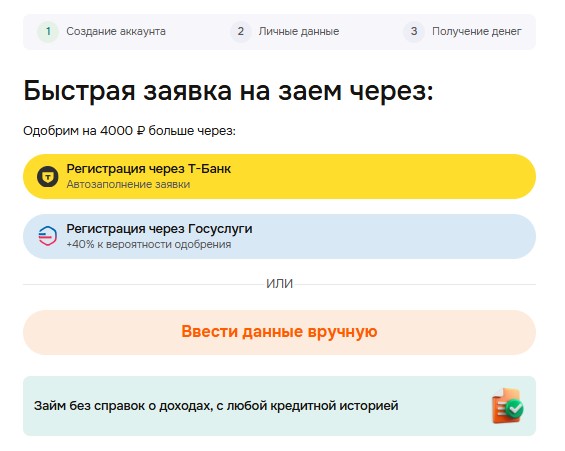Select the Получение денег step label
This screenshot has width=565, height=451.
477,31
